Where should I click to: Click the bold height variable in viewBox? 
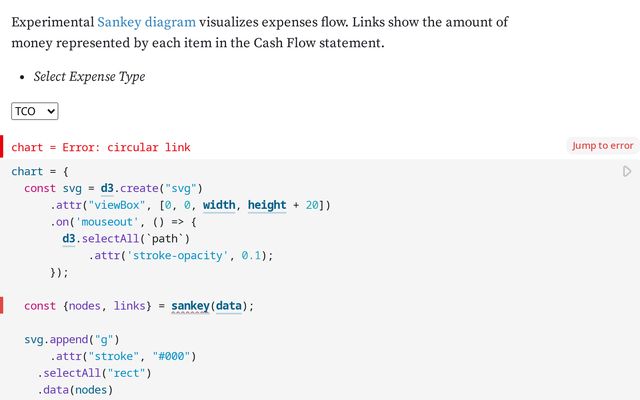tap(267, 205)
